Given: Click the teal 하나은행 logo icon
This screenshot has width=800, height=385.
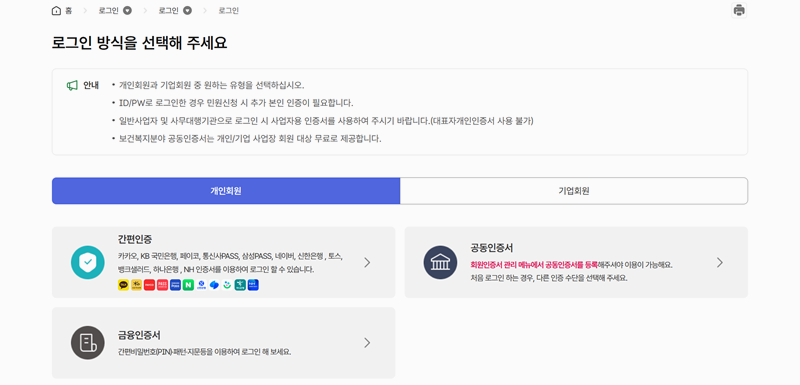Looking at the screenshot, I should 240,286.
